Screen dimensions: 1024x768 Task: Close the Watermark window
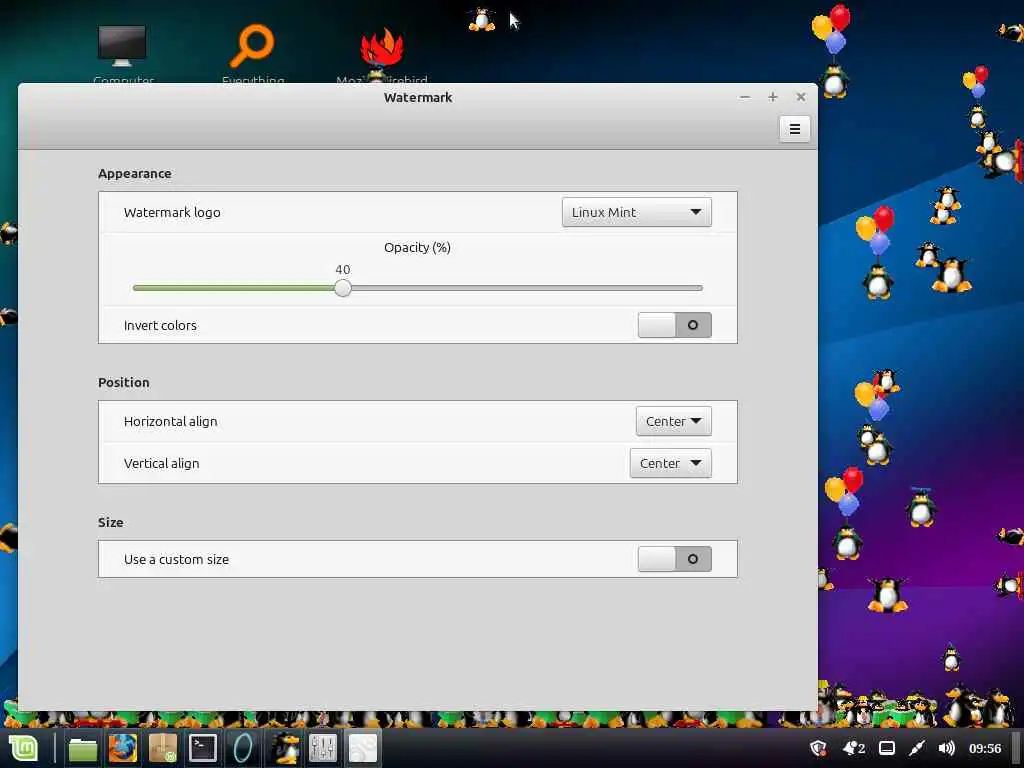tap(801, 97)
